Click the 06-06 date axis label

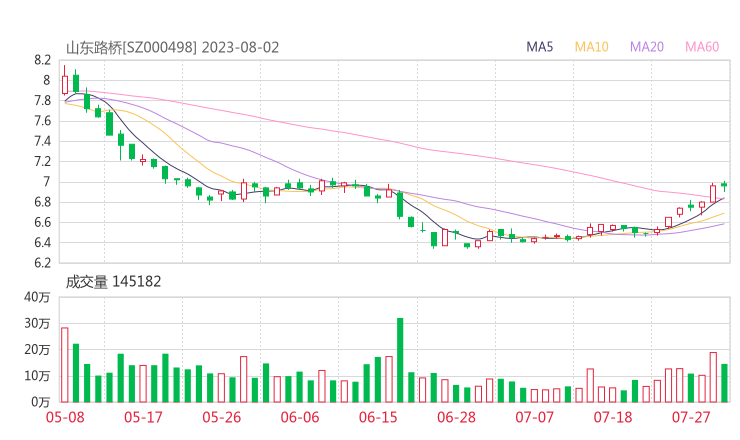pyautogui.click(x=300, y=417)
